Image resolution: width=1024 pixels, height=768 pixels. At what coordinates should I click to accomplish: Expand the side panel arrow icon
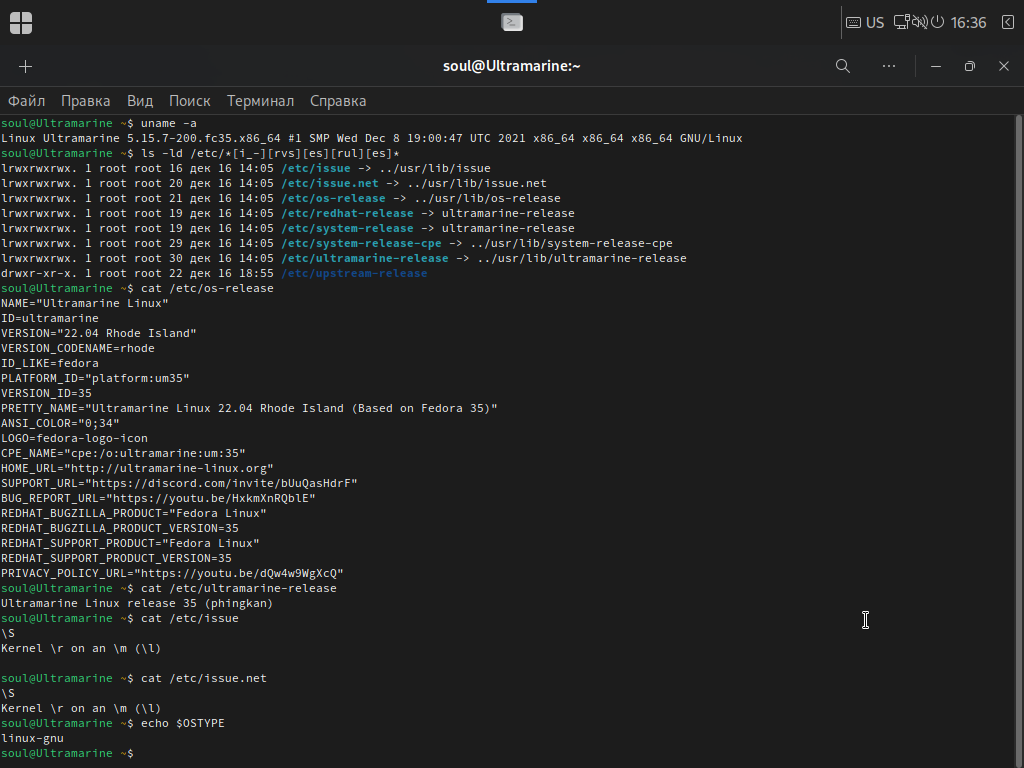coord(1008,23)
